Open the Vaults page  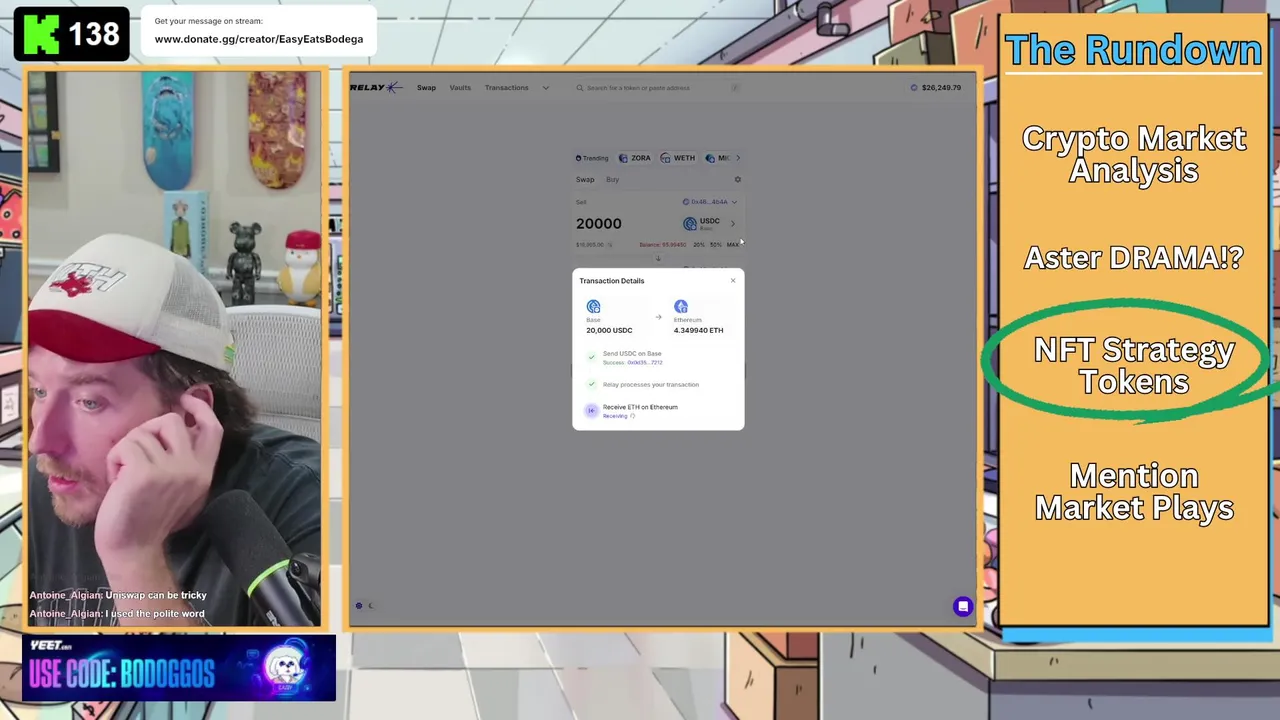click(x=460, y=88)
